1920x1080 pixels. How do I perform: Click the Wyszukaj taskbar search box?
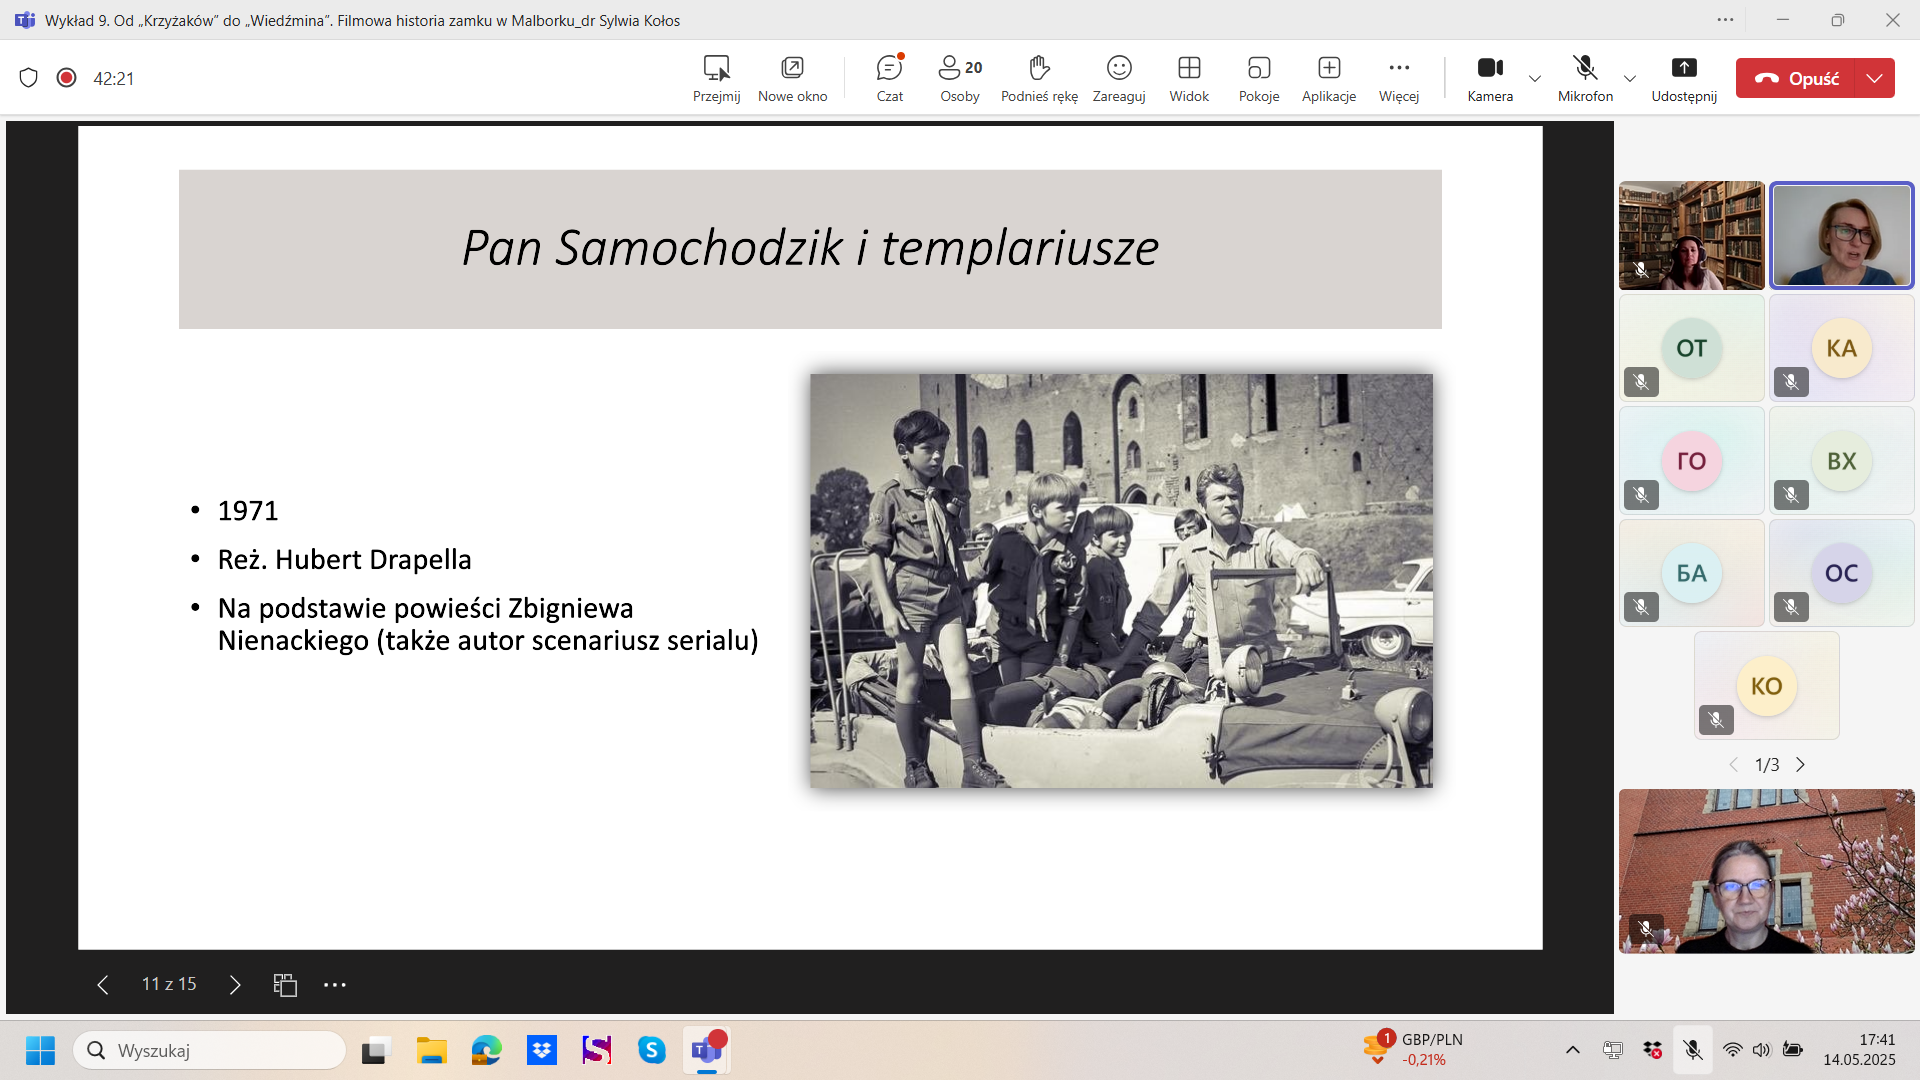[209, 1050]
